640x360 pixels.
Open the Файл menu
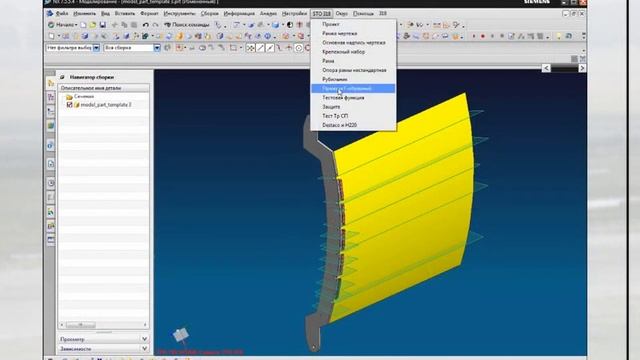tap(62, 13)
